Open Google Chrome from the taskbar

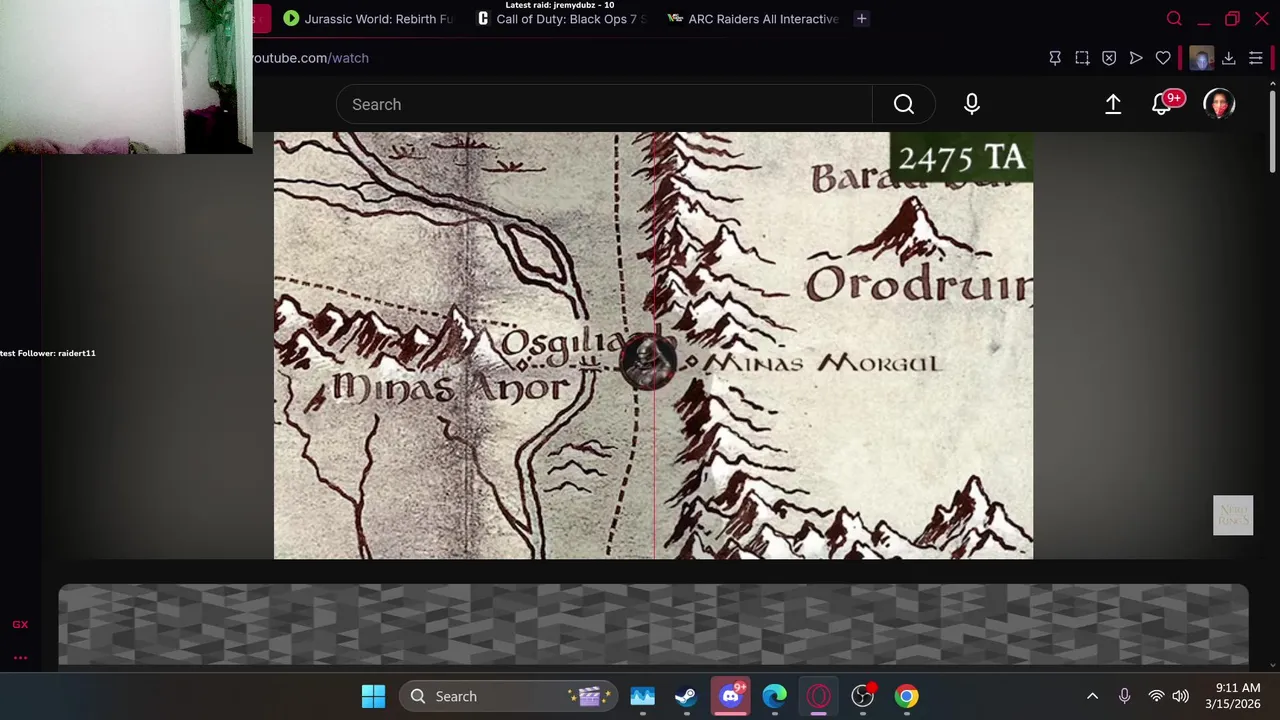907,696
